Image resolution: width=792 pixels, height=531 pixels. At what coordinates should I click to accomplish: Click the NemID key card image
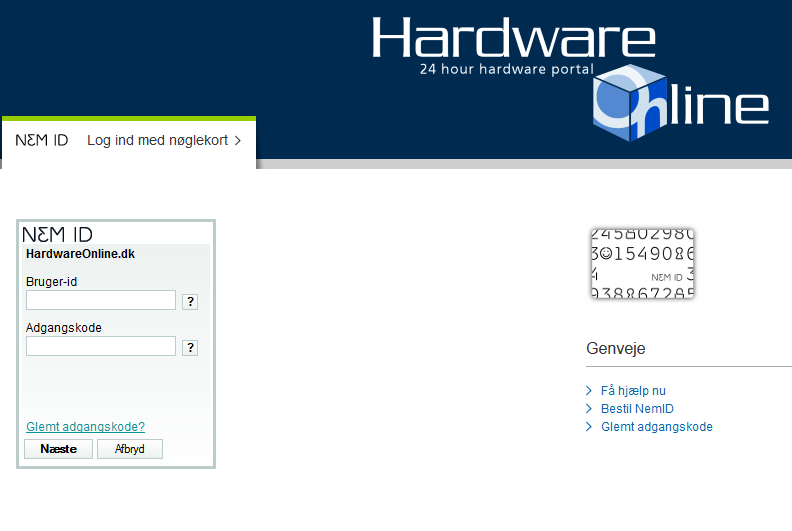coord(642,263)
